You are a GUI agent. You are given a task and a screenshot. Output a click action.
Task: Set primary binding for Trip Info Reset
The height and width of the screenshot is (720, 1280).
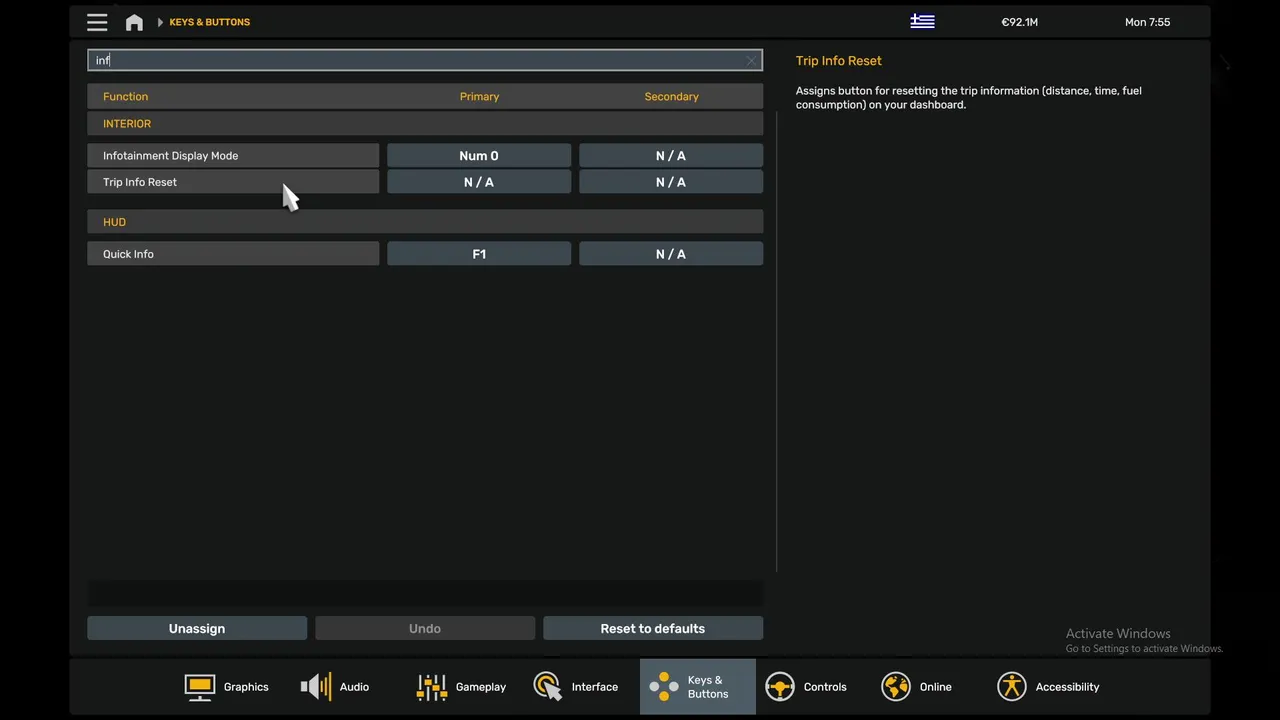pyautogui.click(x=479, y=182)
